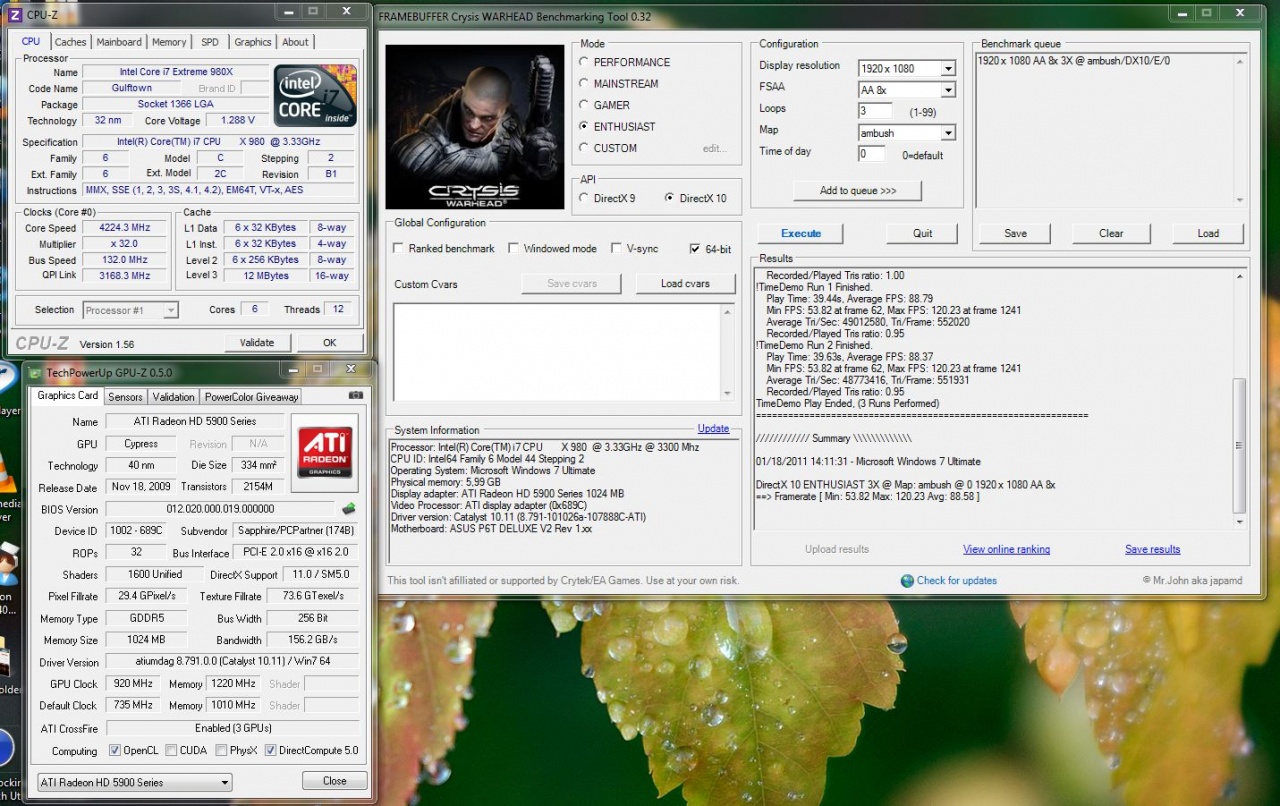Click the Time of day input field
The width and height of the screenshot is (1280, 806).
coord(871,154)
